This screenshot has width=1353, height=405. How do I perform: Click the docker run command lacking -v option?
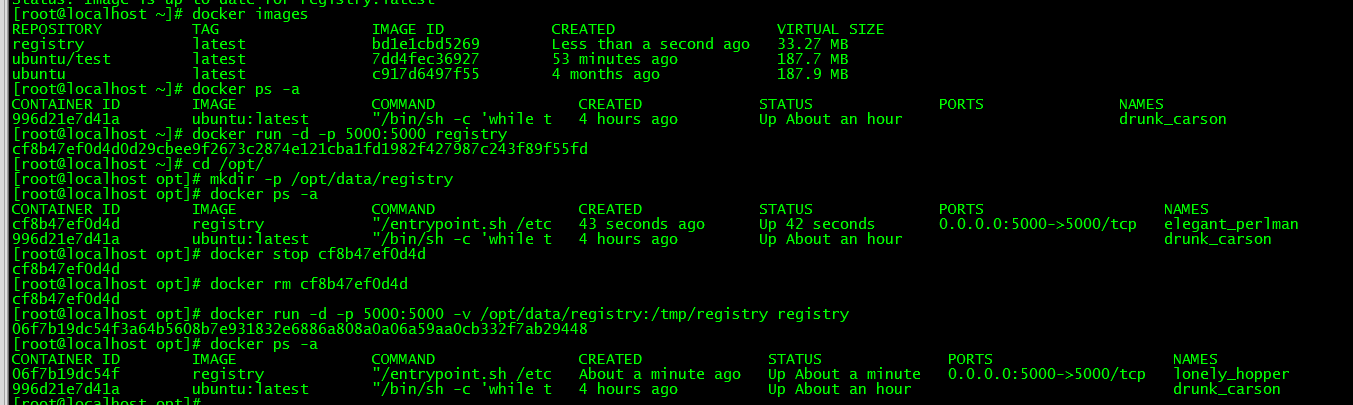350,134
